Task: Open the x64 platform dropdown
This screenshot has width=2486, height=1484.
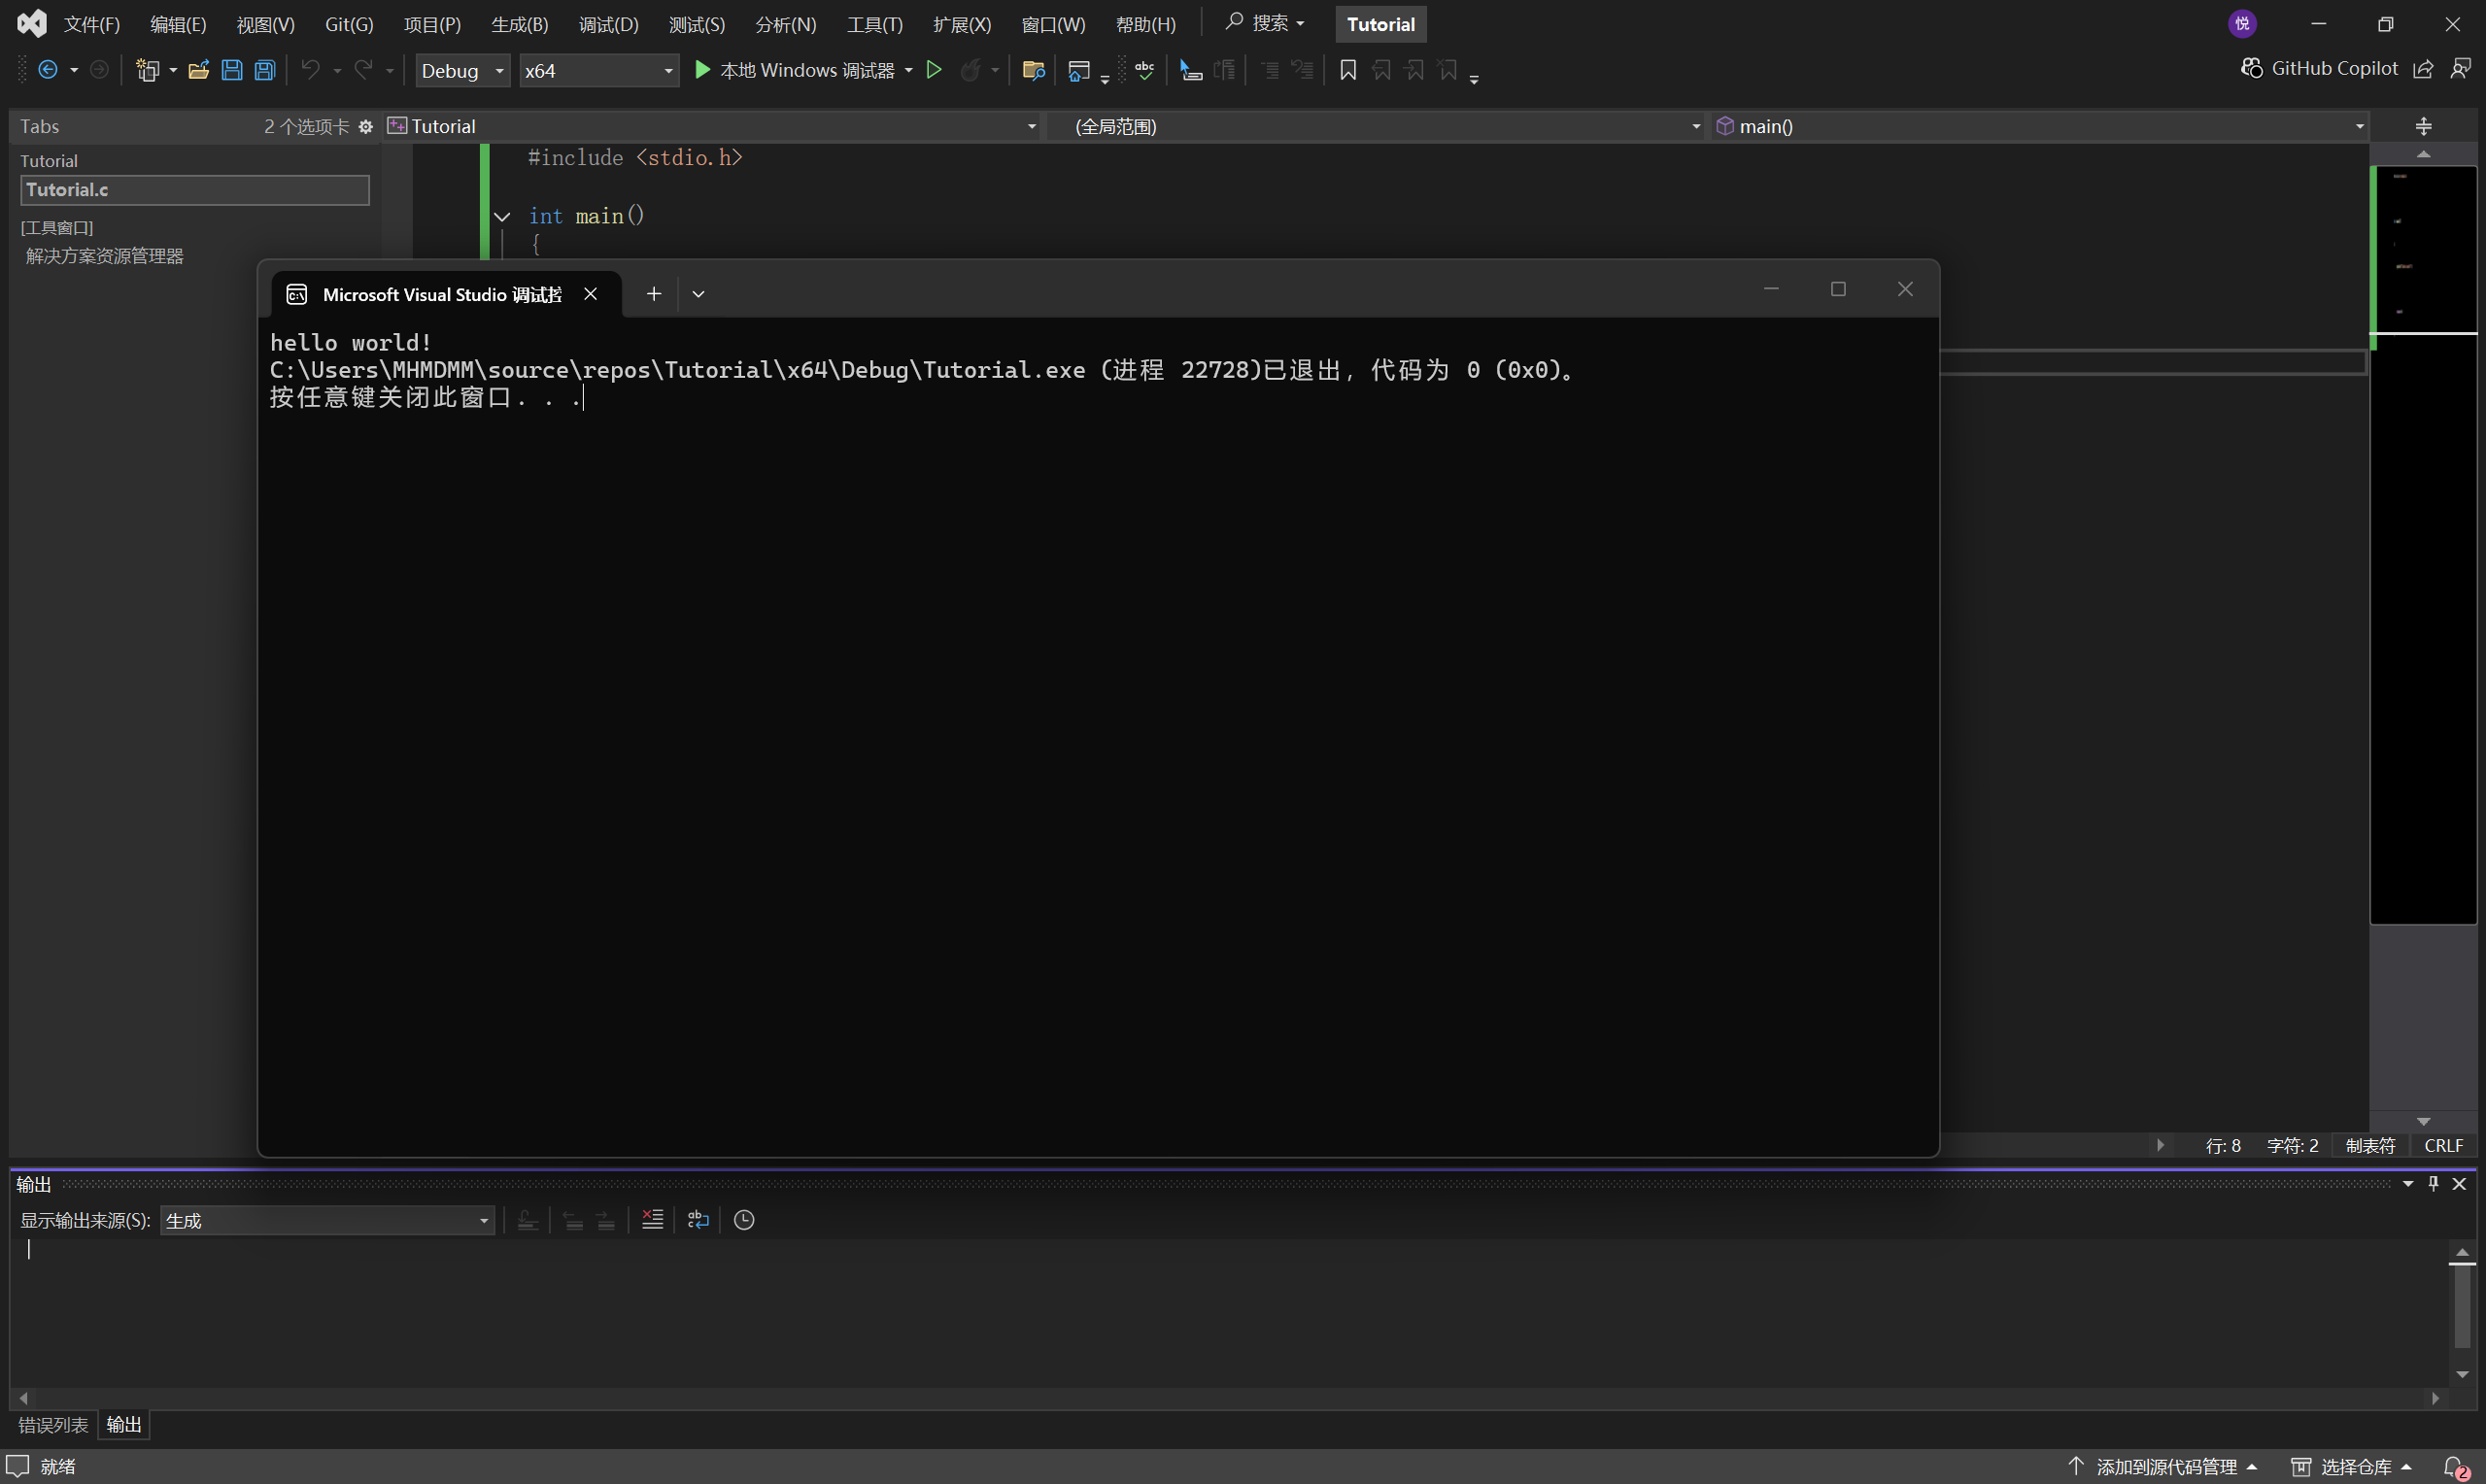Action: coord(598,70)
